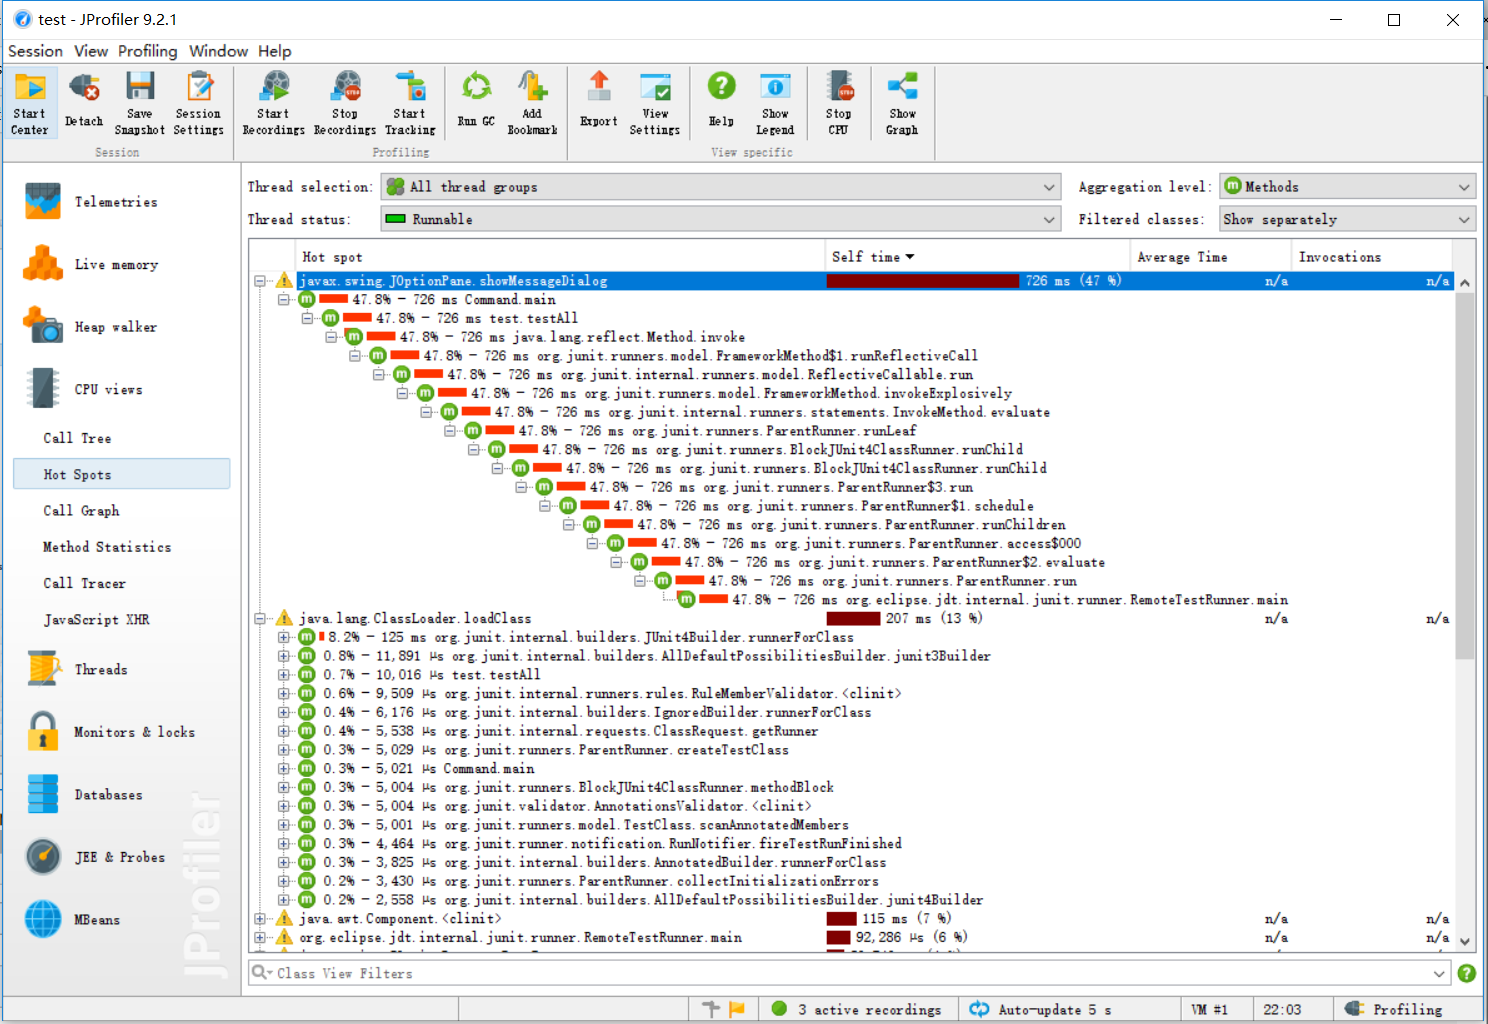This screenshot has width=1488, height=1024.
Task: Sort by Average Time column
Action: click(1211, 257)
